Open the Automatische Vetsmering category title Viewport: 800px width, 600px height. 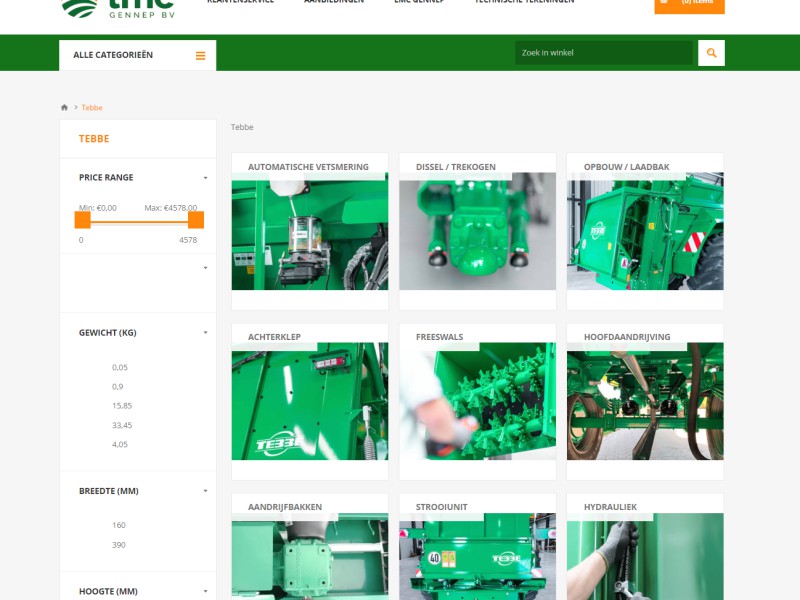click(308, 167)
